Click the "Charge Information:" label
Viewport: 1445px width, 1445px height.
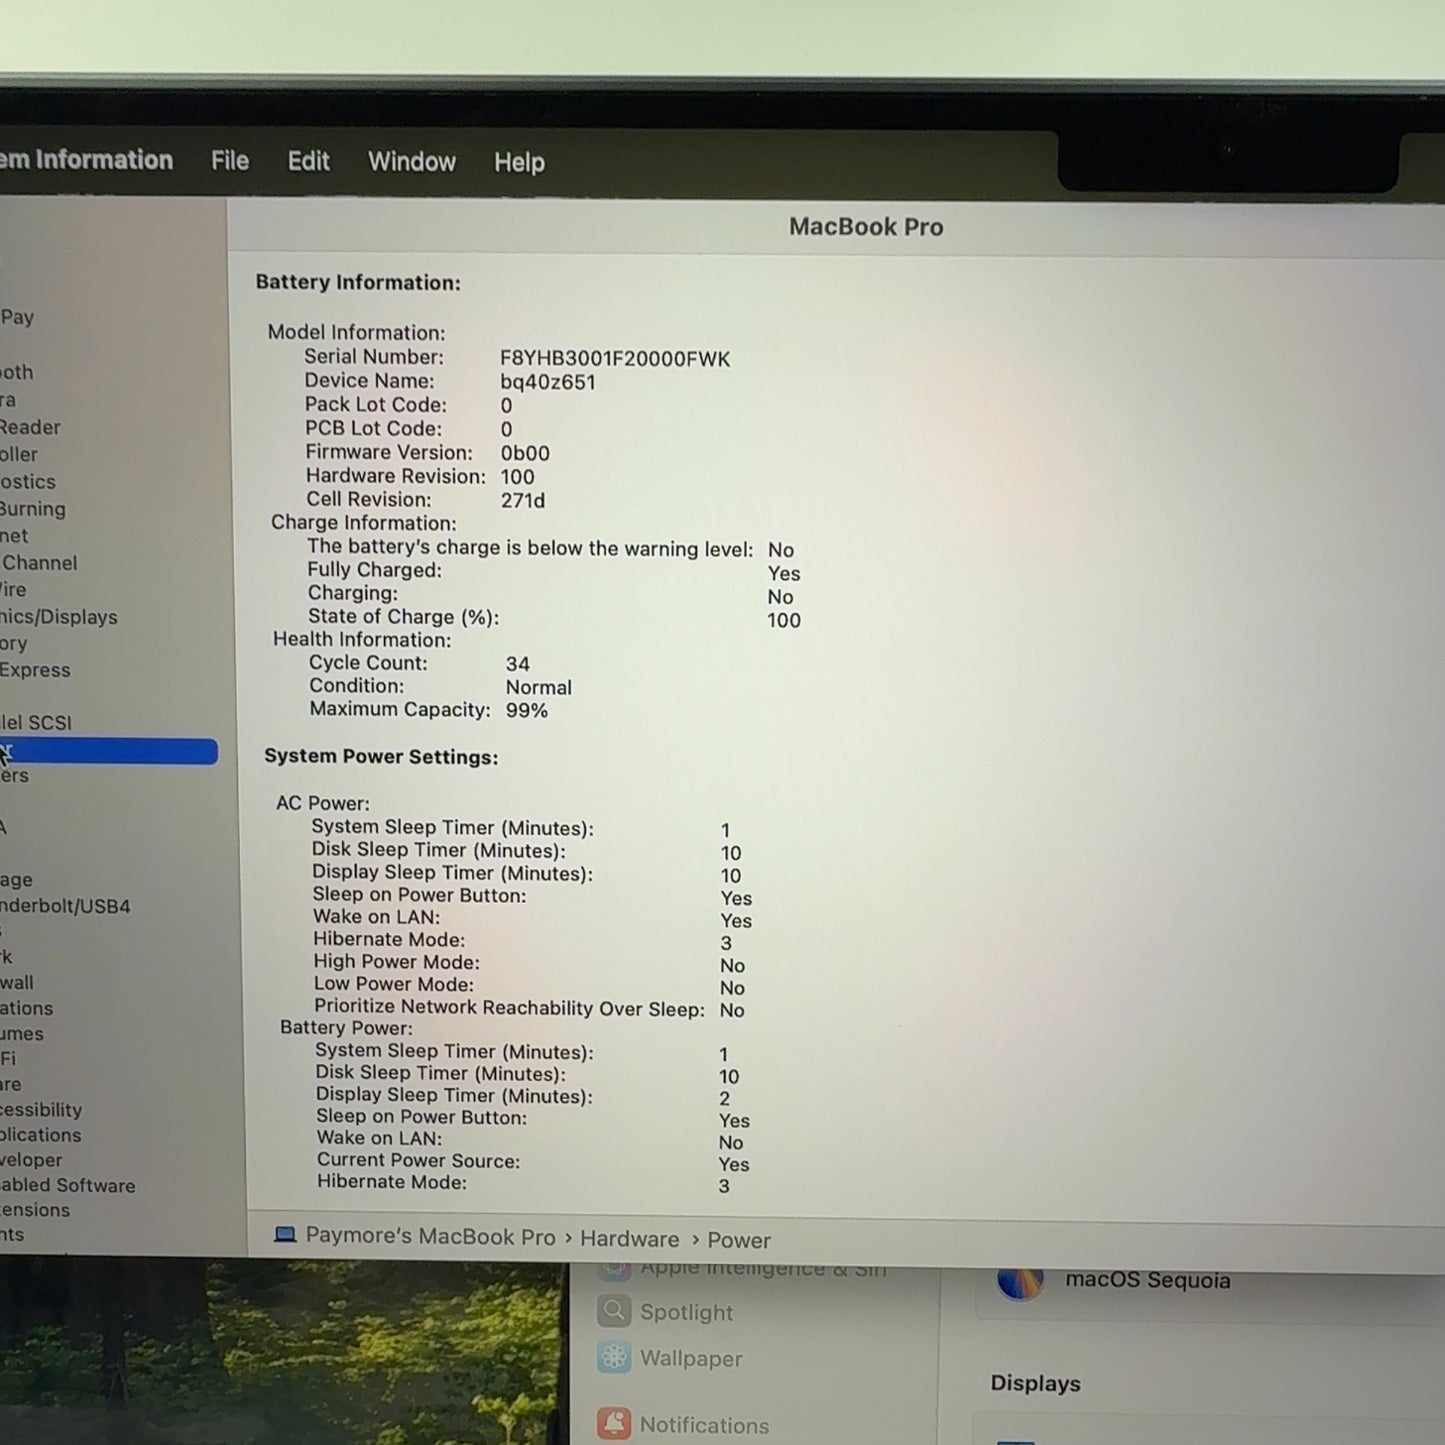(364, 523)
